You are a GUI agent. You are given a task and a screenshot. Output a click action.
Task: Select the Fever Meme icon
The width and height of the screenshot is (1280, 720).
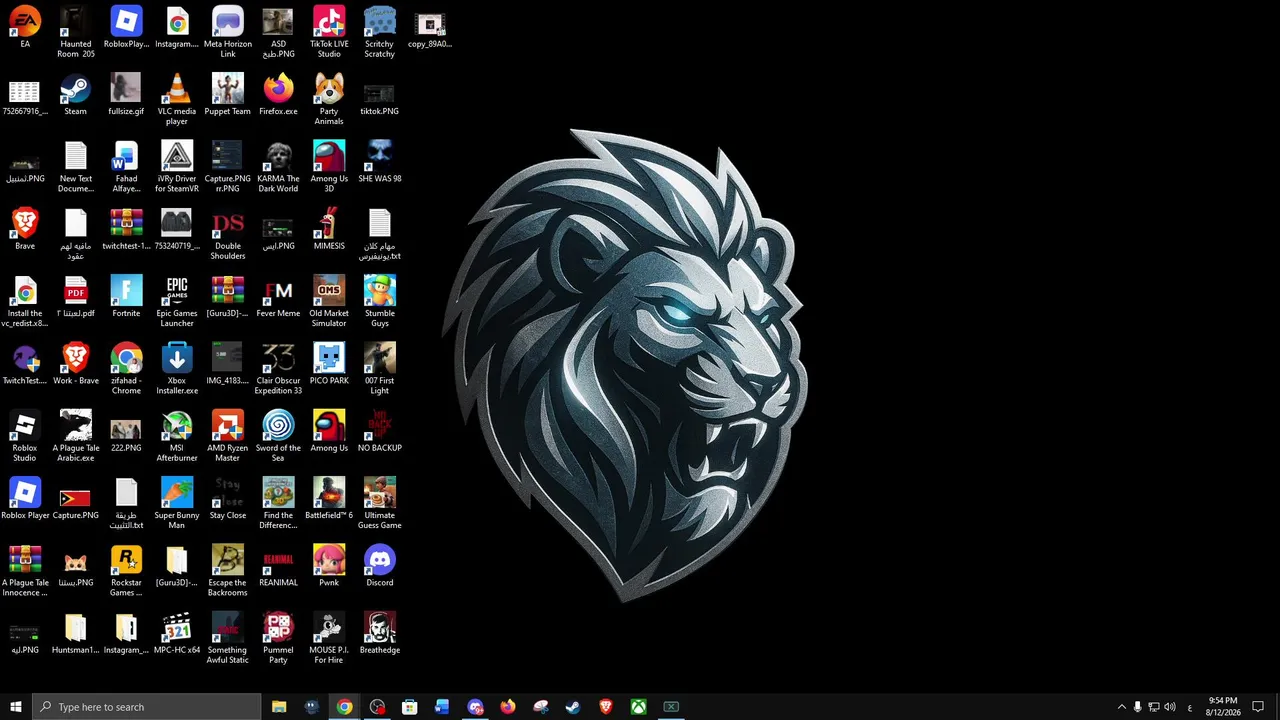(x=278, y=295)
